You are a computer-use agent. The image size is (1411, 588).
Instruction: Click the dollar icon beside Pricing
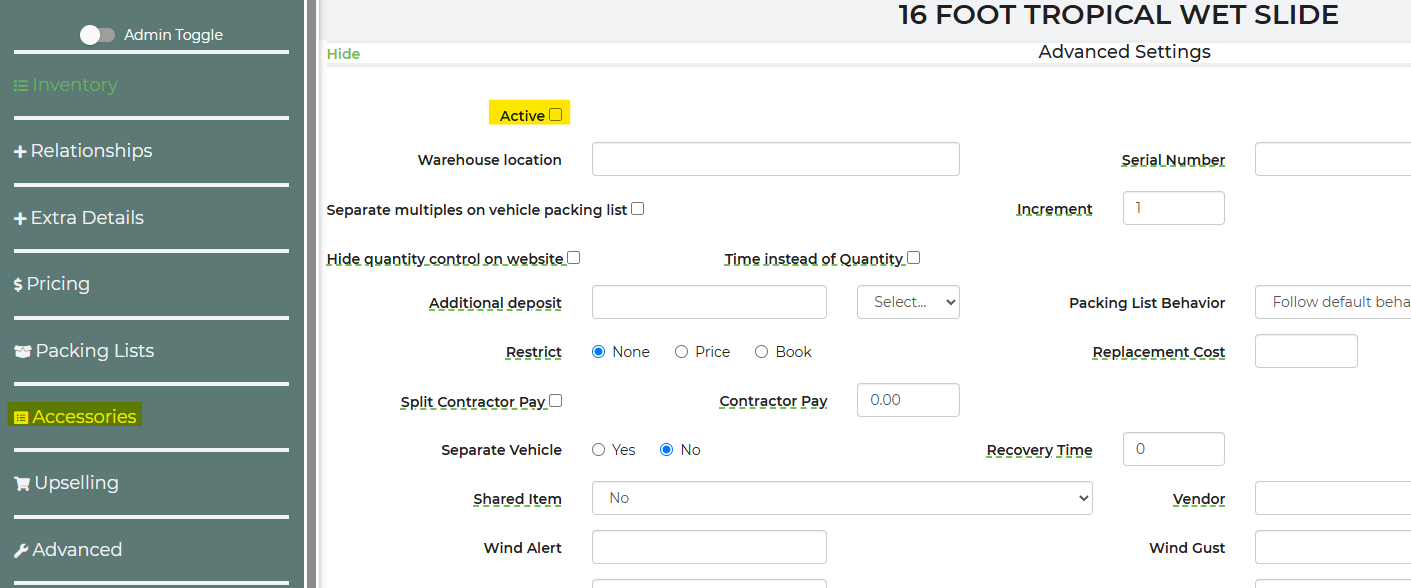tap(18, 285)
